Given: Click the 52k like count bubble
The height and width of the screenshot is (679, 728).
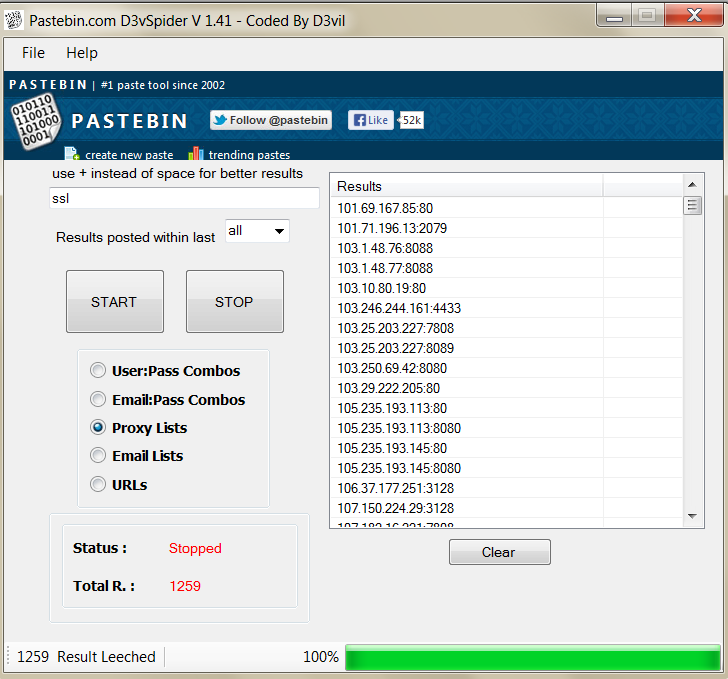Looking at the screenshot, I should tap(411, 120).
